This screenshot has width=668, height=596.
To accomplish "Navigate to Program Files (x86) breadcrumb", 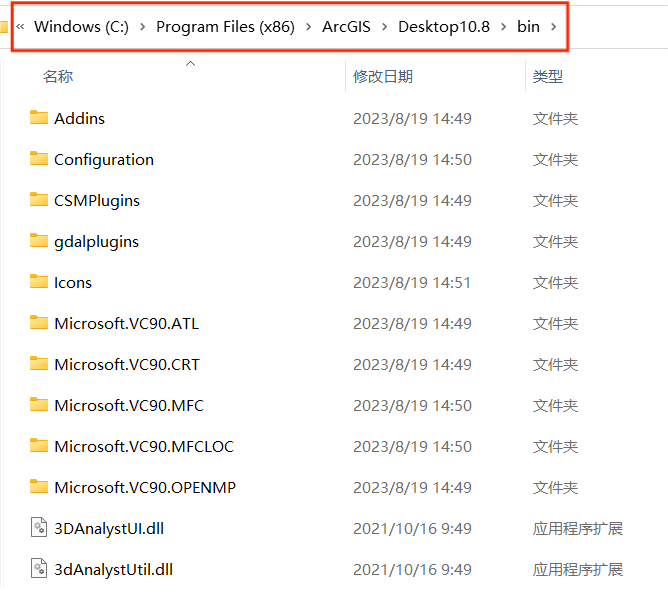I will [225, 27].
